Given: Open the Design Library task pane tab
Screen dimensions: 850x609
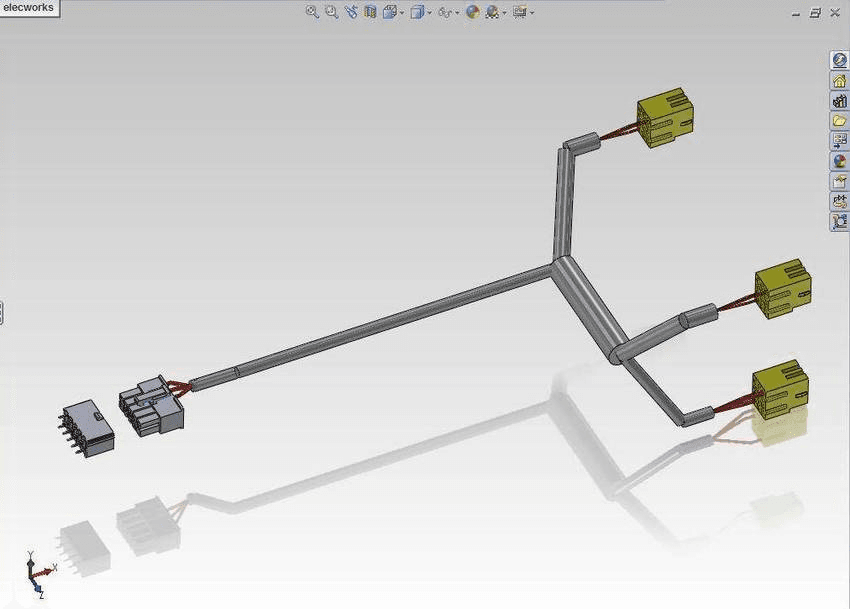Looking at the screenshot, I should (839, 101).
